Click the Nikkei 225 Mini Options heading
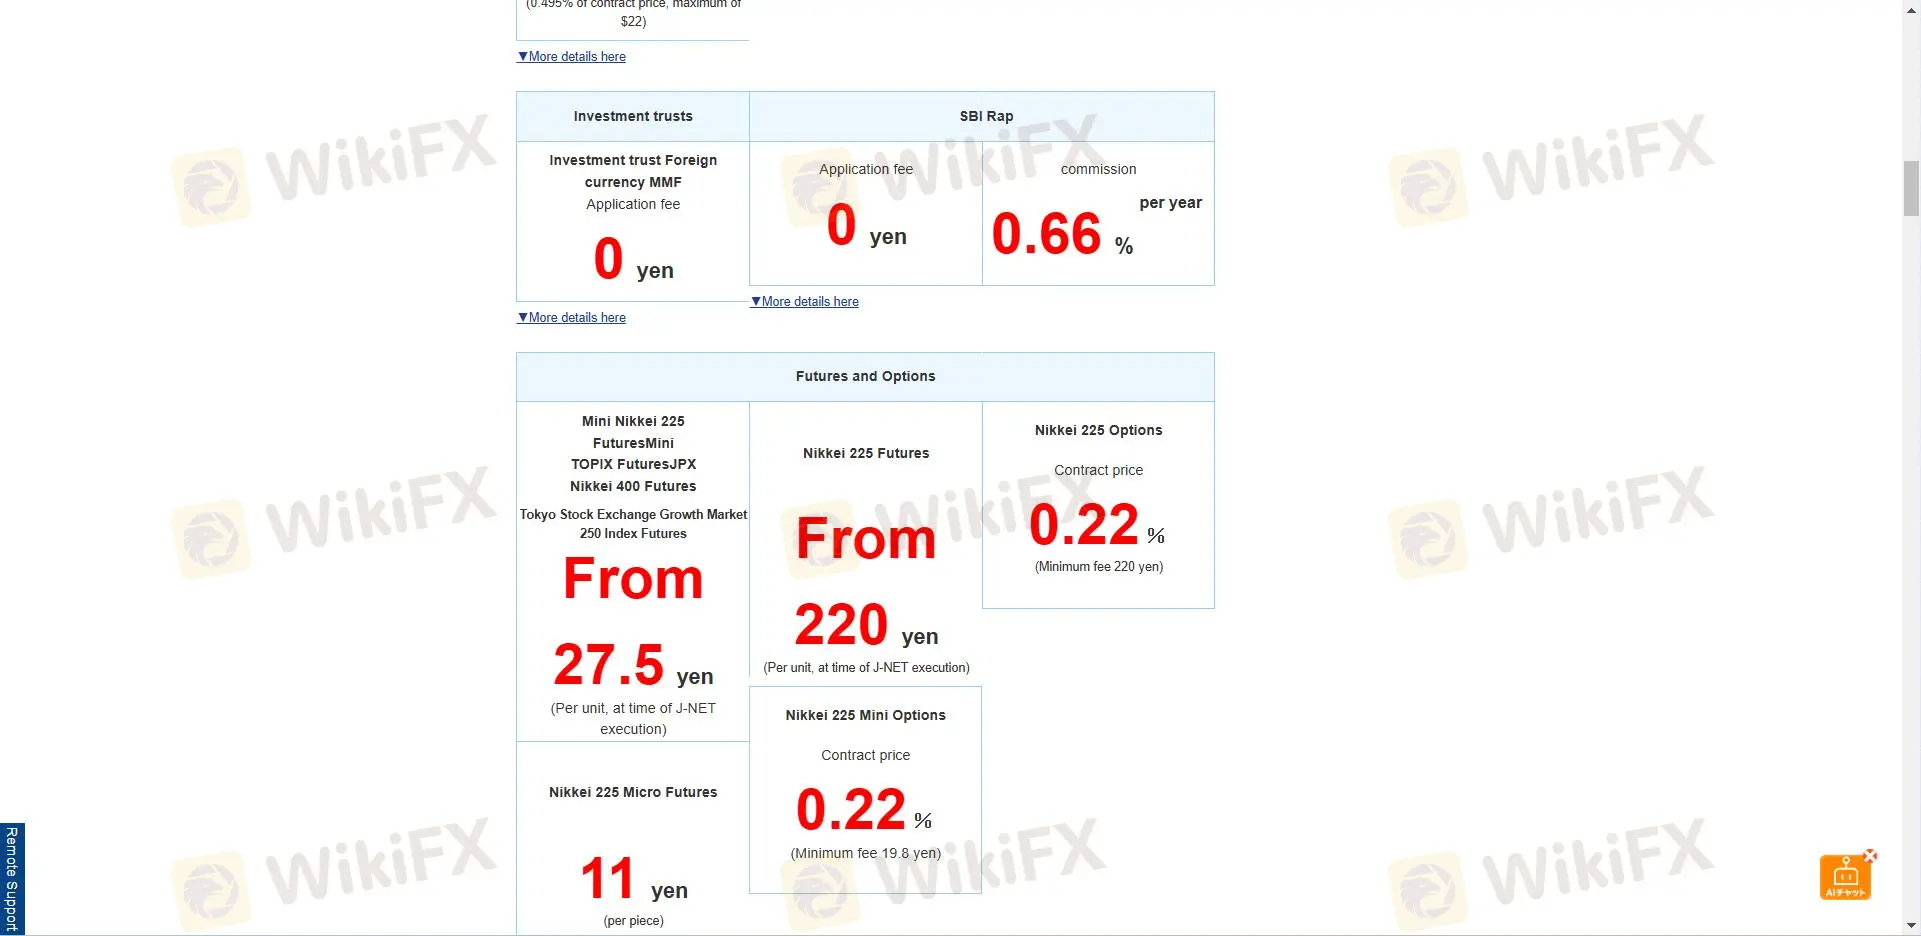Image resolution: width=1921 pixels, height=936 pixels. tap(866, 716)
